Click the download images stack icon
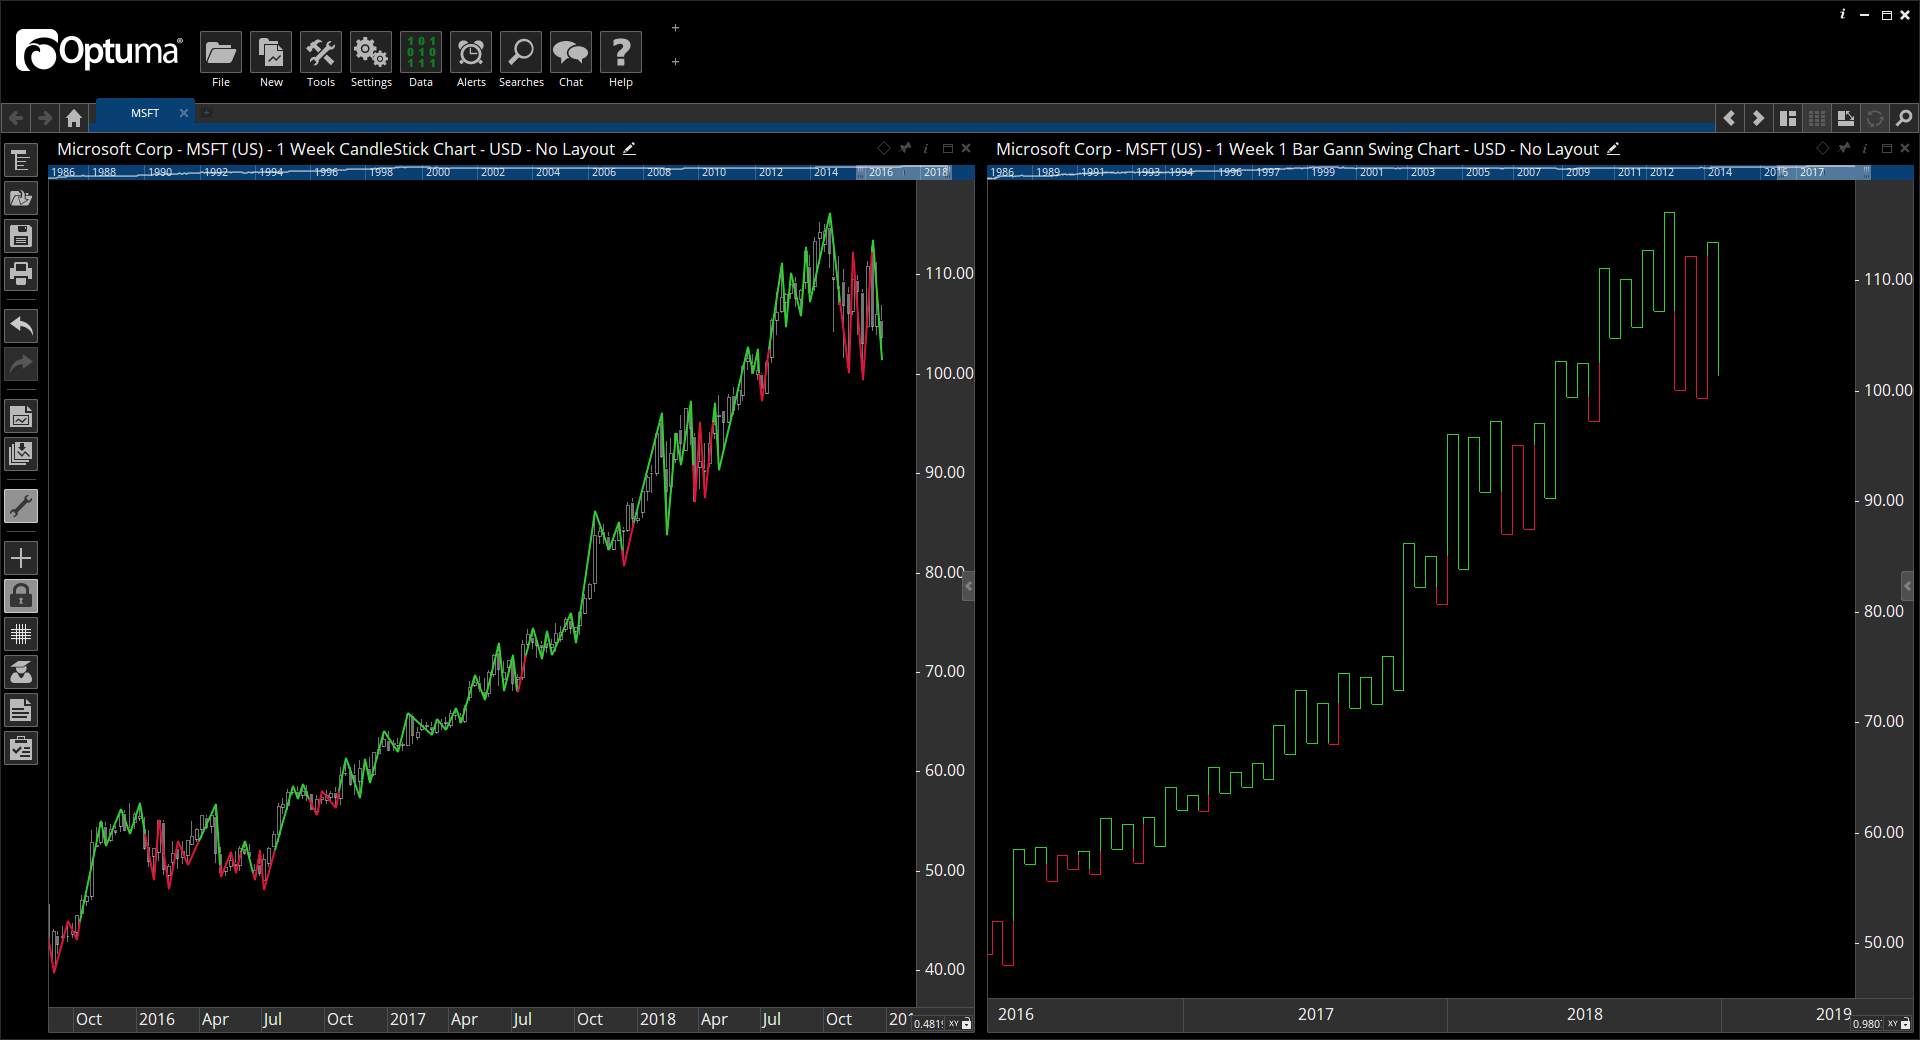Image resolution: width=1920 pixels, height=1040 pixels. (21, 454)
